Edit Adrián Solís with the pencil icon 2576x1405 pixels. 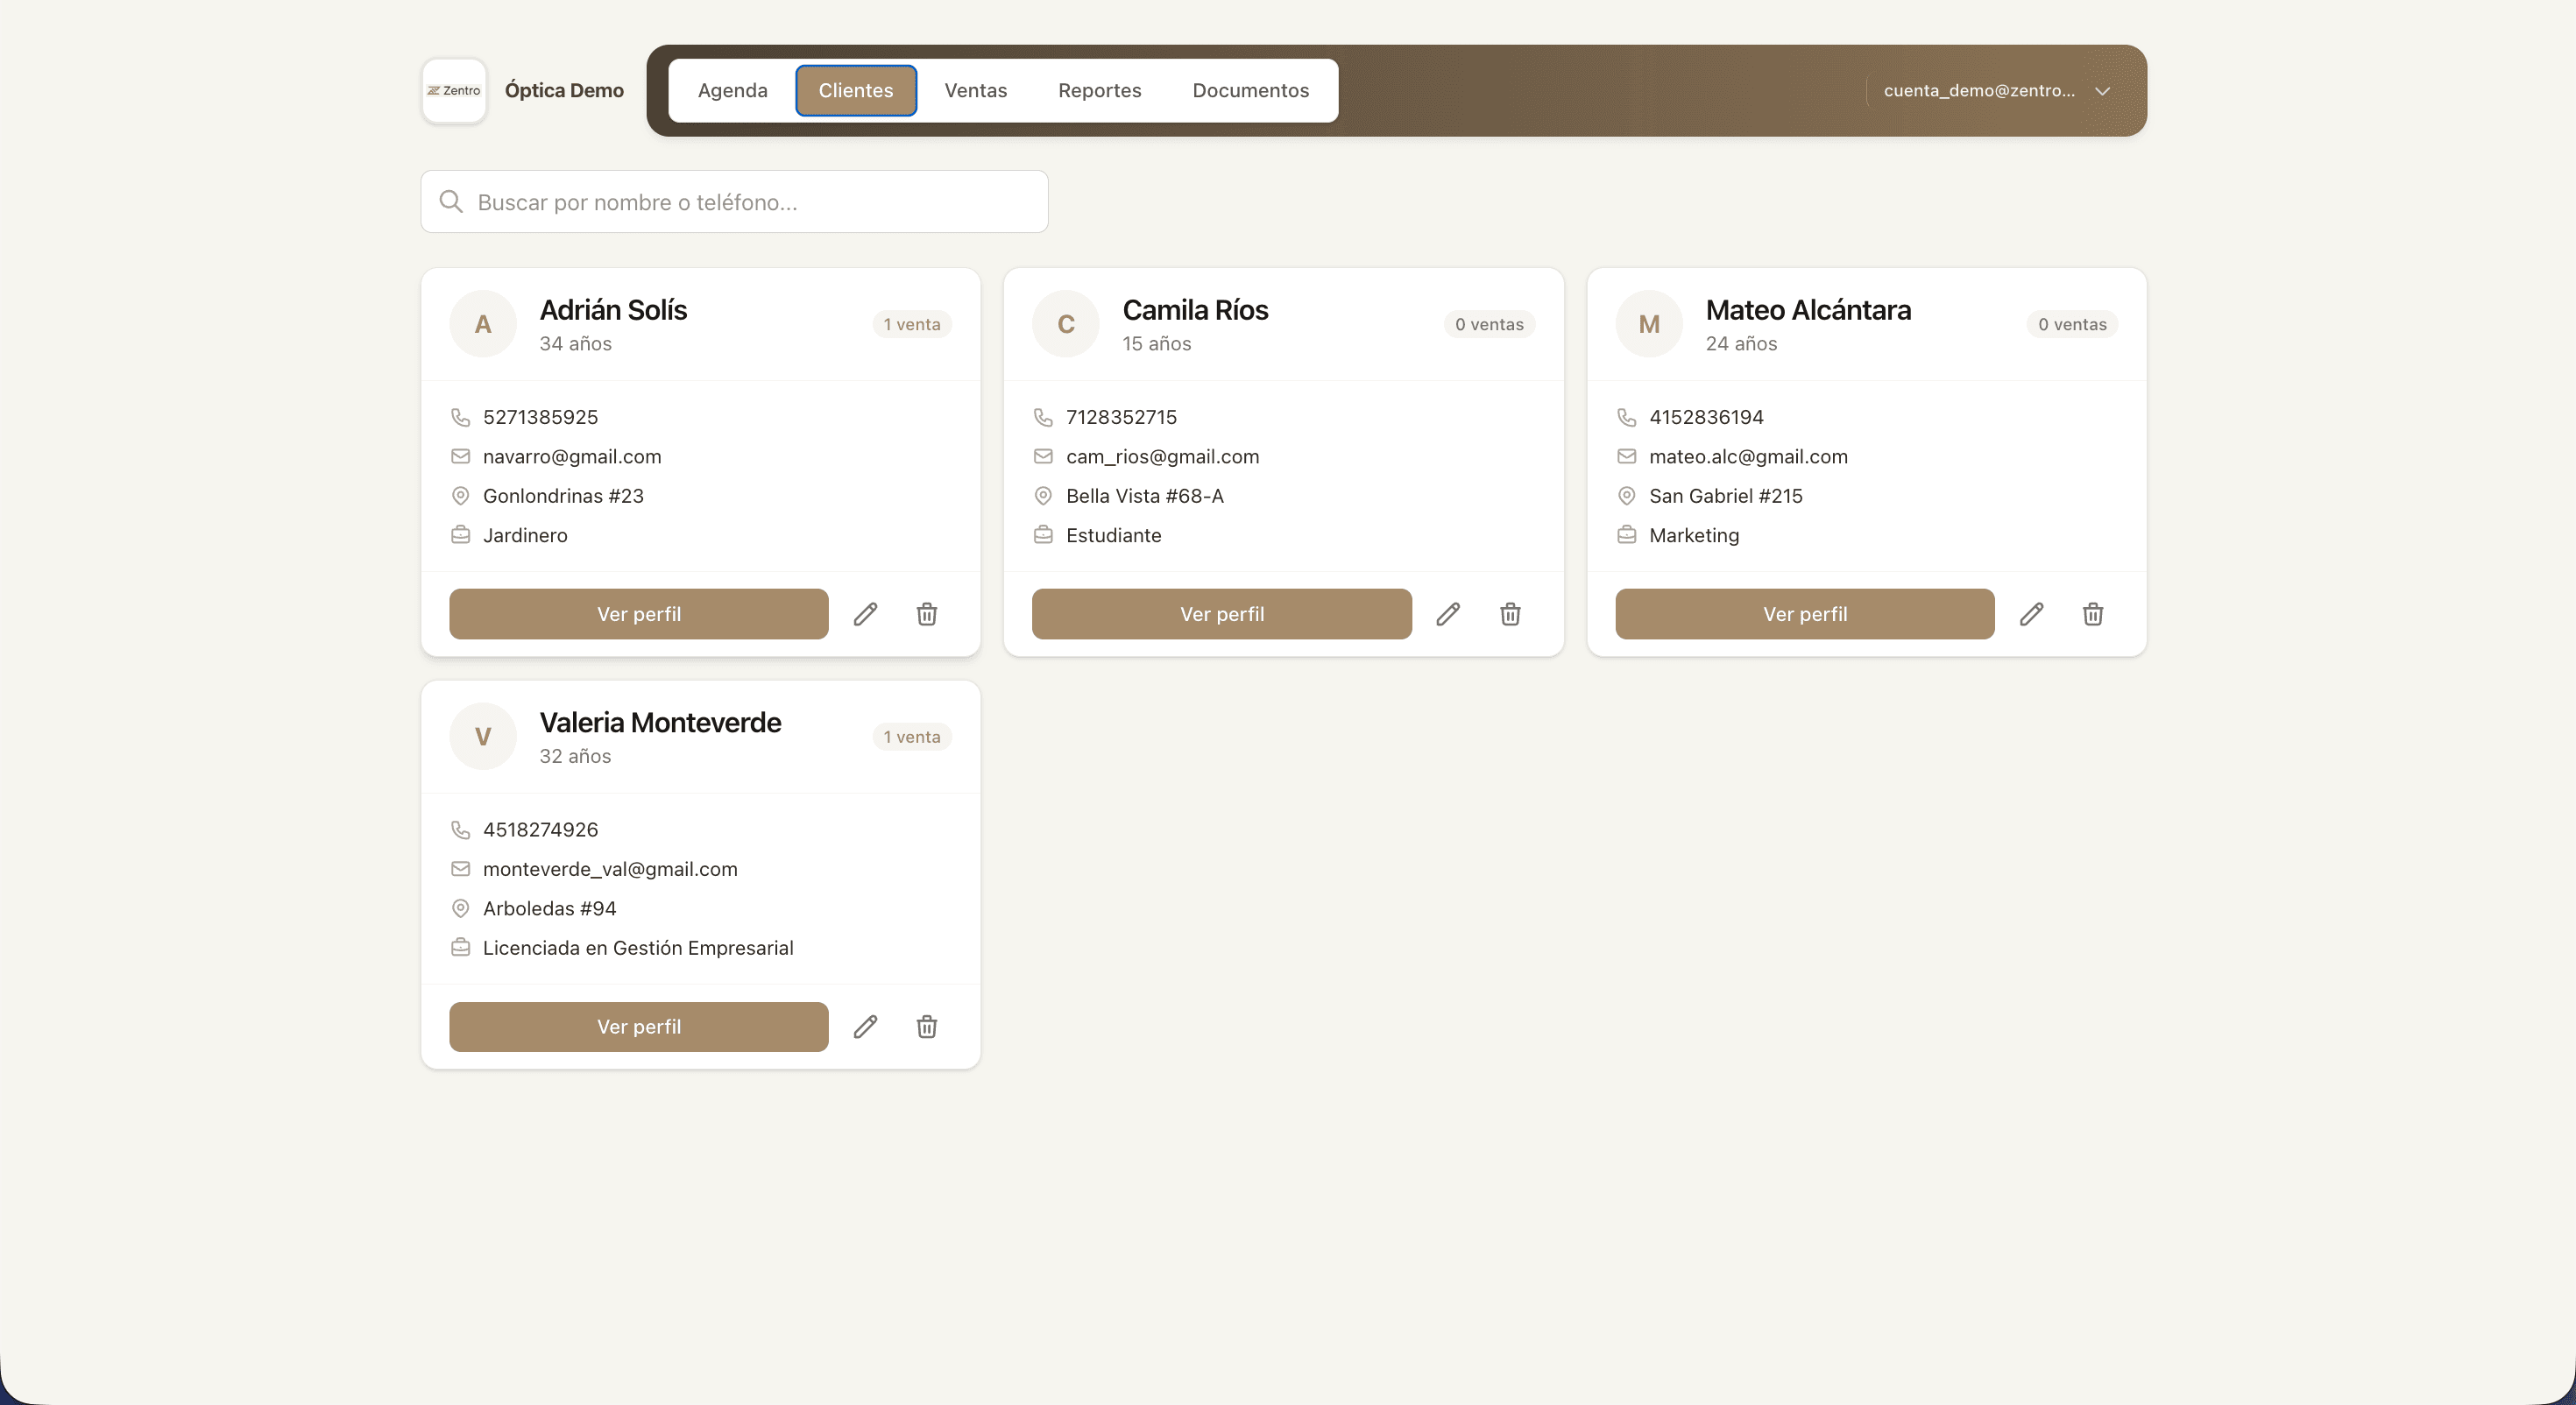tap(866, 613)
